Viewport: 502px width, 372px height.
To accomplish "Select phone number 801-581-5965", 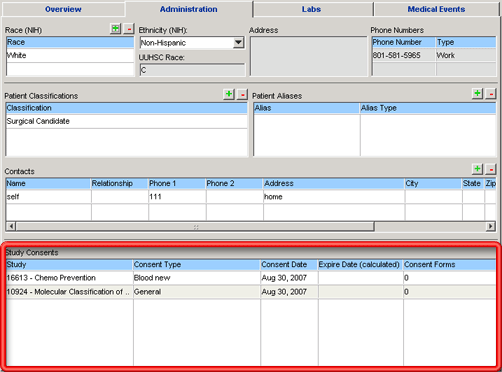I will coord(403,55).
